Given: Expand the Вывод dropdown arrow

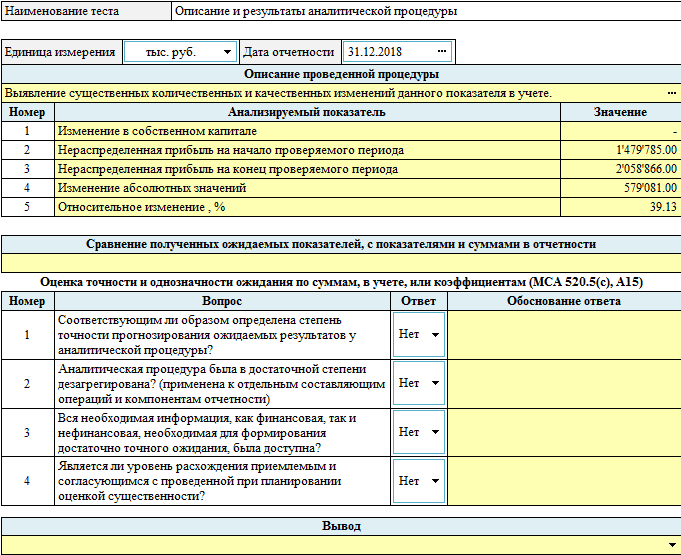Looking at the screenshot, I should 672,545.
